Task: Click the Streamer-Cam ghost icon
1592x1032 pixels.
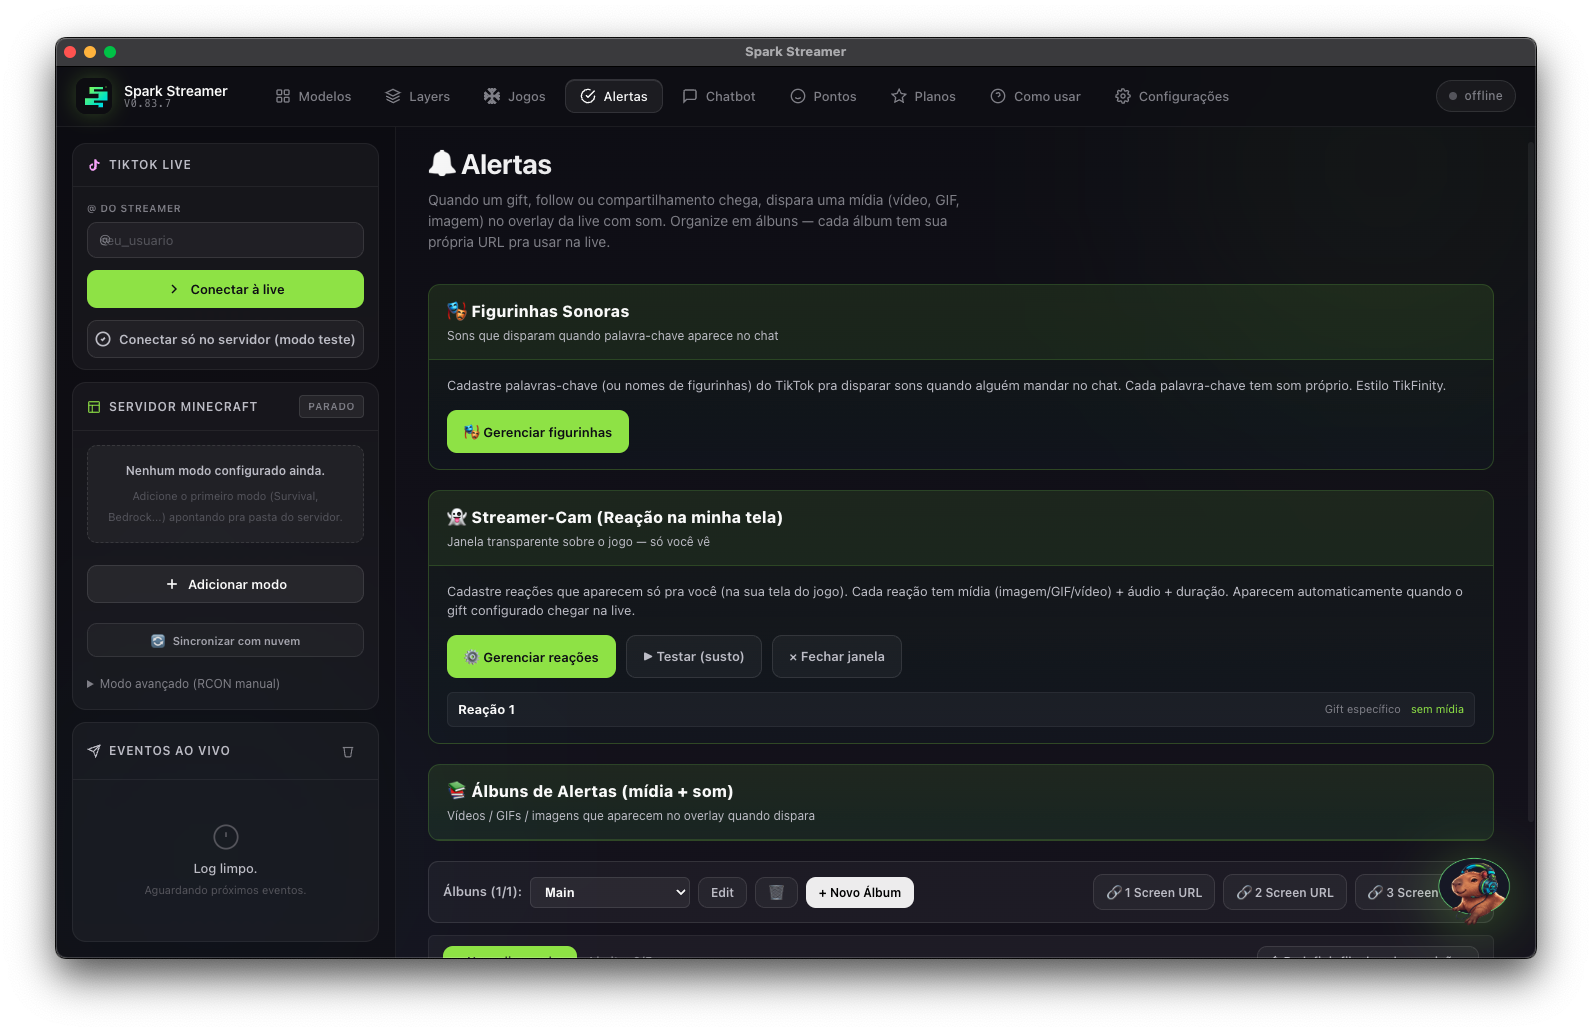Action: pos(457,517)
